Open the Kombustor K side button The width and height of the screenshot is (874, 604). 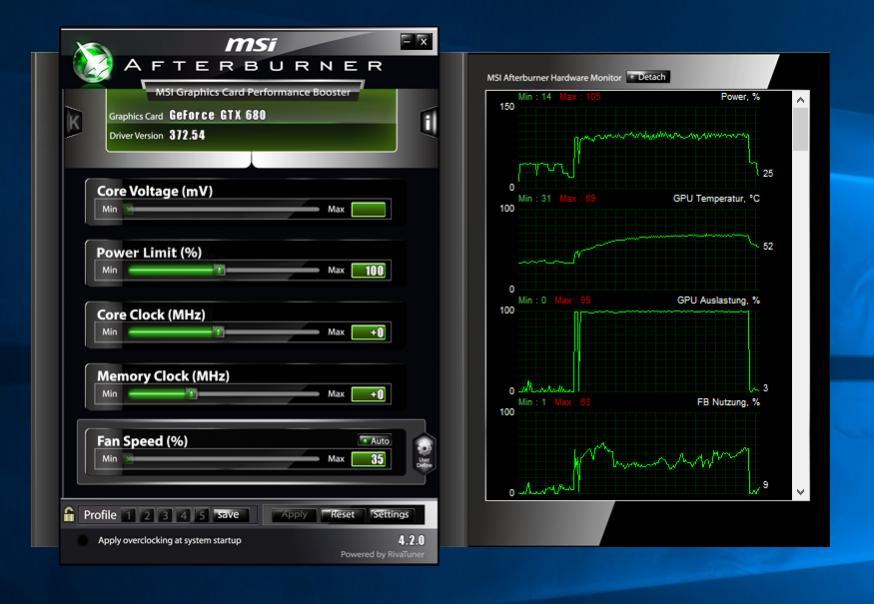click(x=74, y=121)
